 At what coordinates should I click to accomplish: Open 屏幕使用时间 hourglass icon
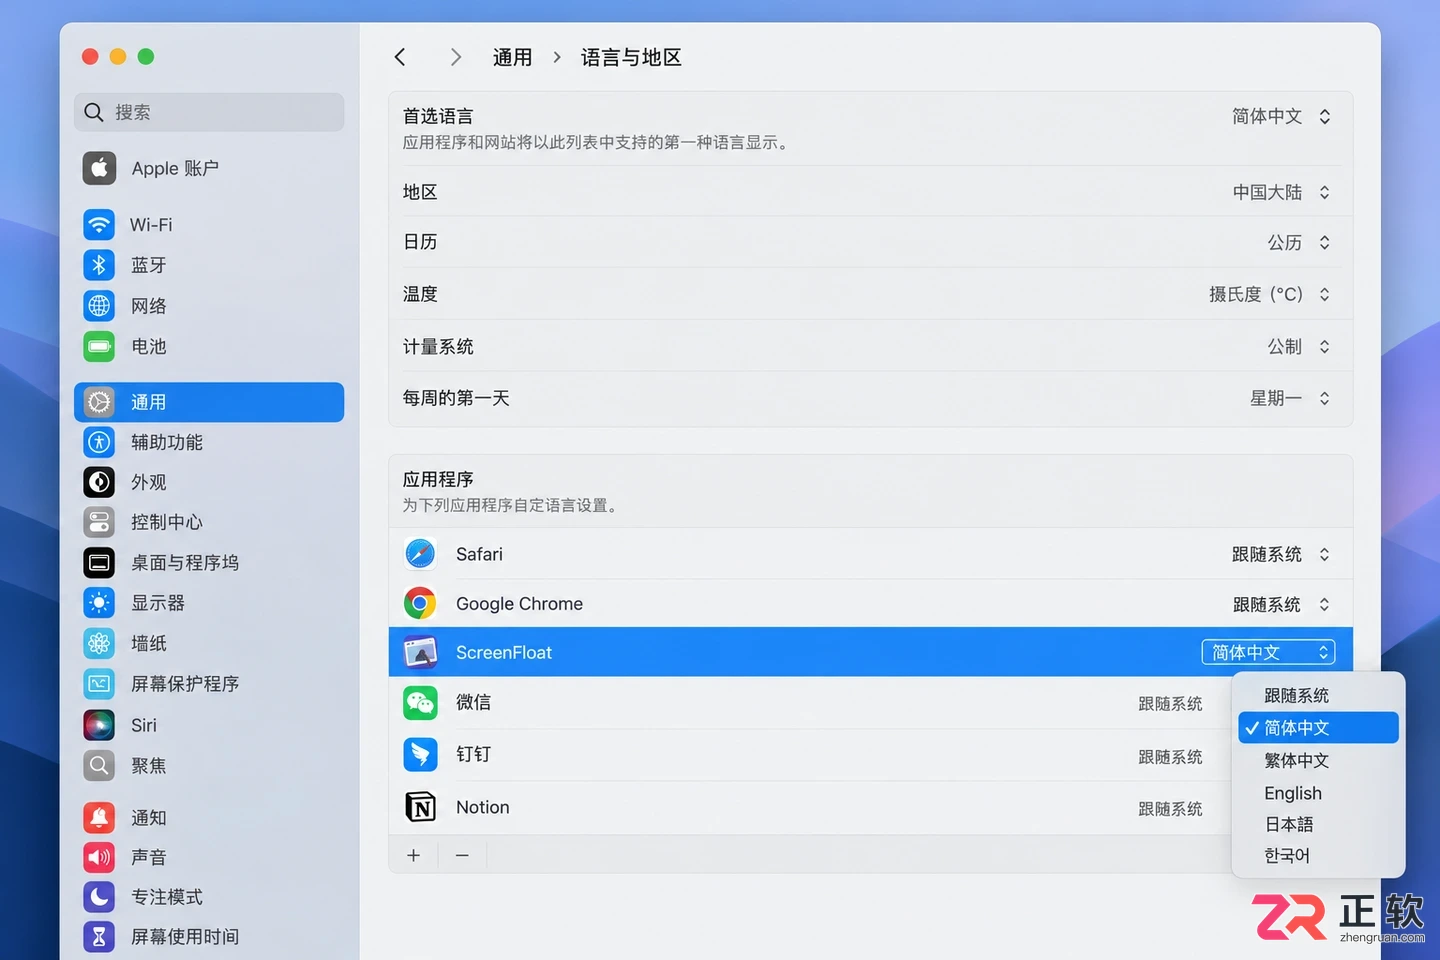click(x=99, y=937)
